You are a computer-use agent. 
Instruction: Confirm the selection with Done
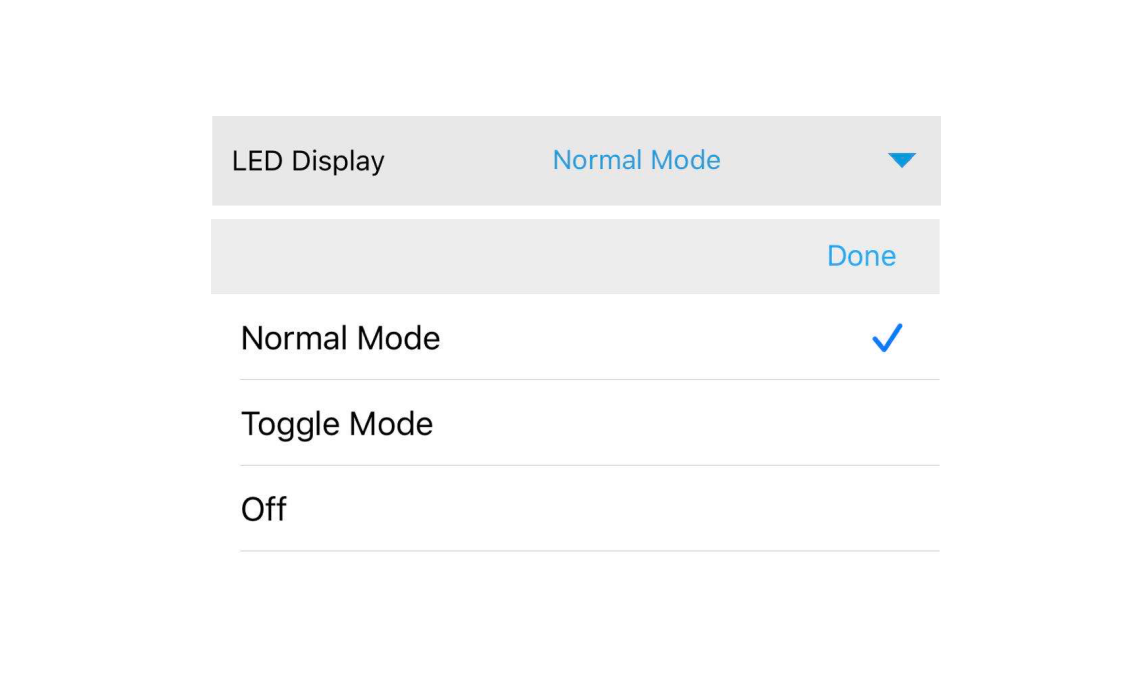pyautogui.click(x=861, y=256)
